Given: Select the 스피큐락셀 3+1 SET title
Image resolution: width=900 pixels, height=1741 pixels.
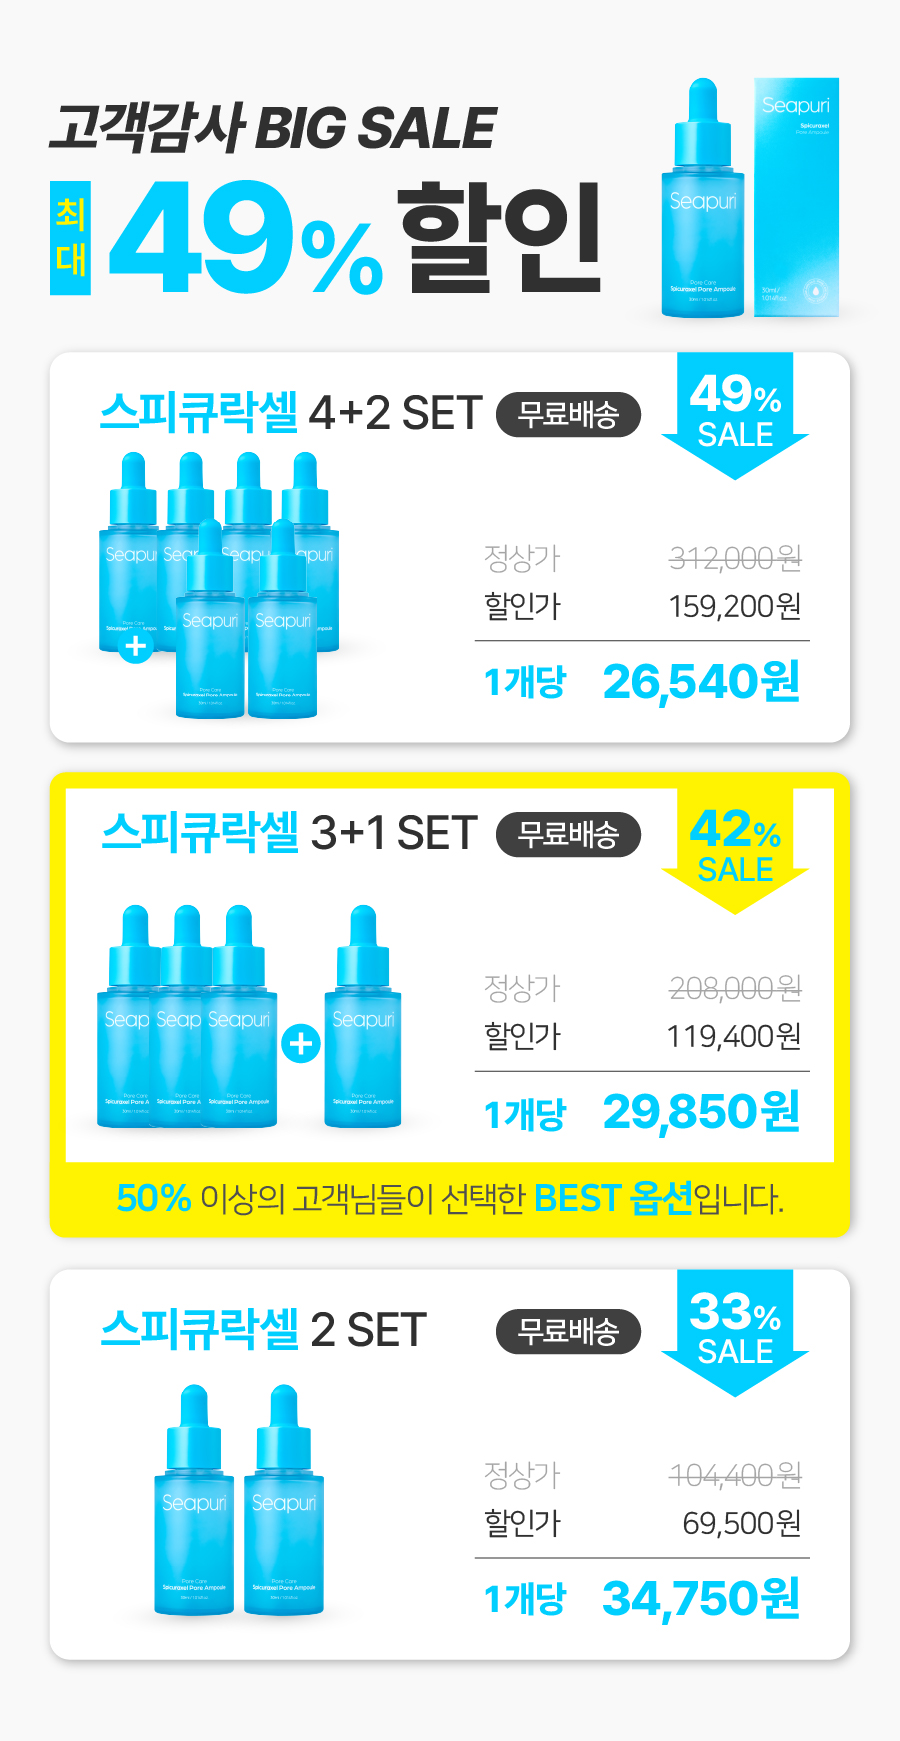Looking at the screenshot, I should pyautogui.click(x=290, y=833).
